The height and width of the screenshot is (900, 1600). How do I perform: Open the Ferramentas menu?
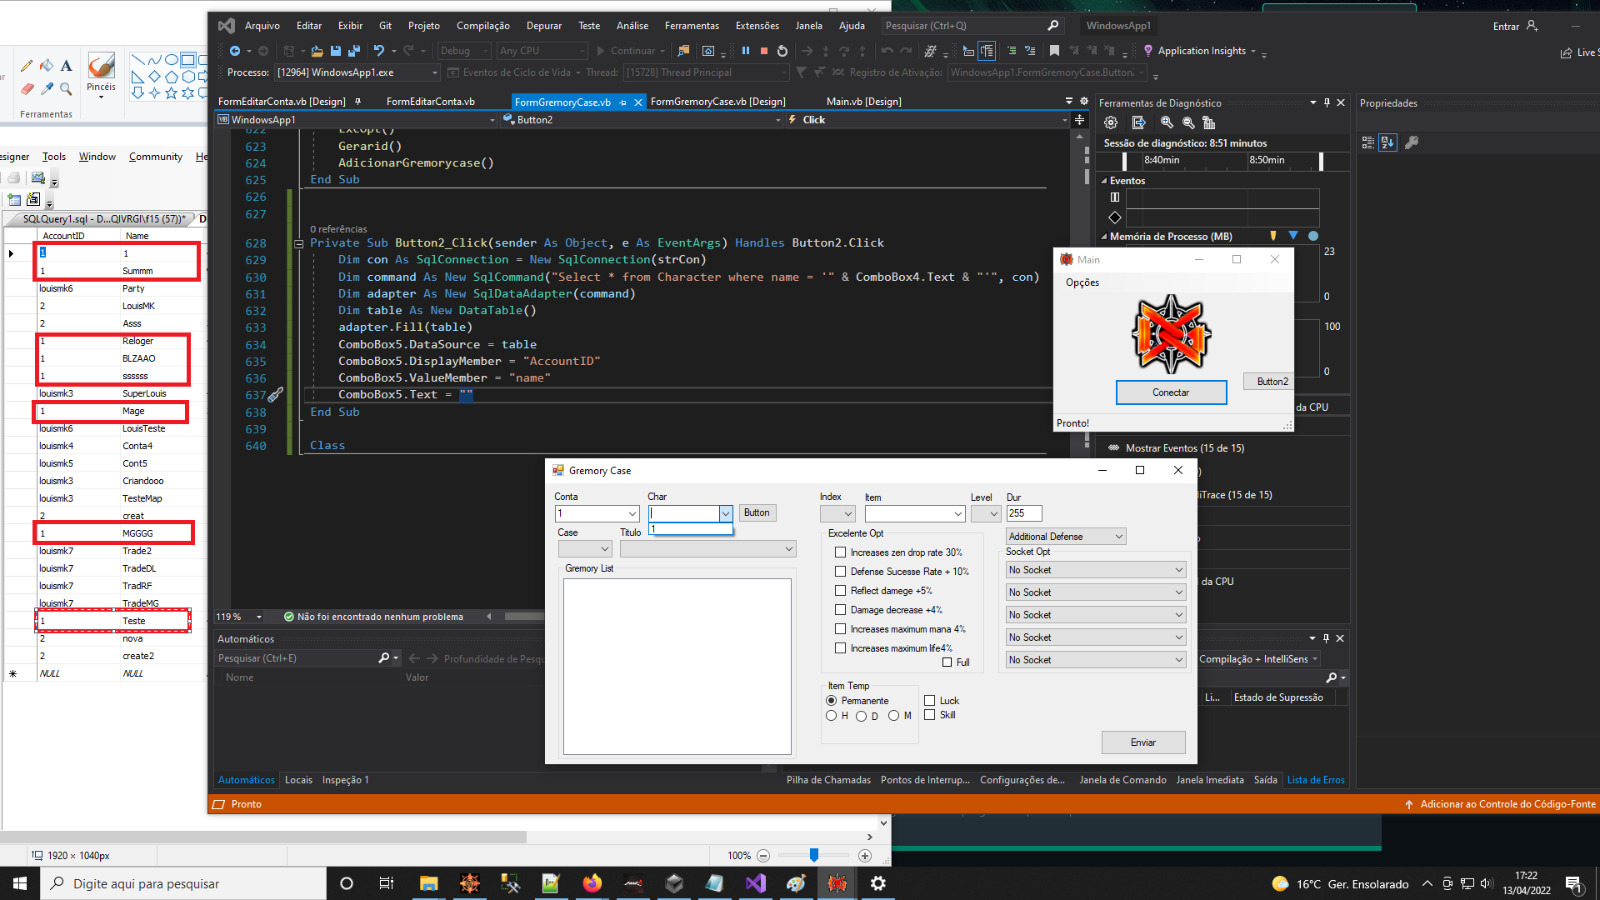(x=692, y=26)
